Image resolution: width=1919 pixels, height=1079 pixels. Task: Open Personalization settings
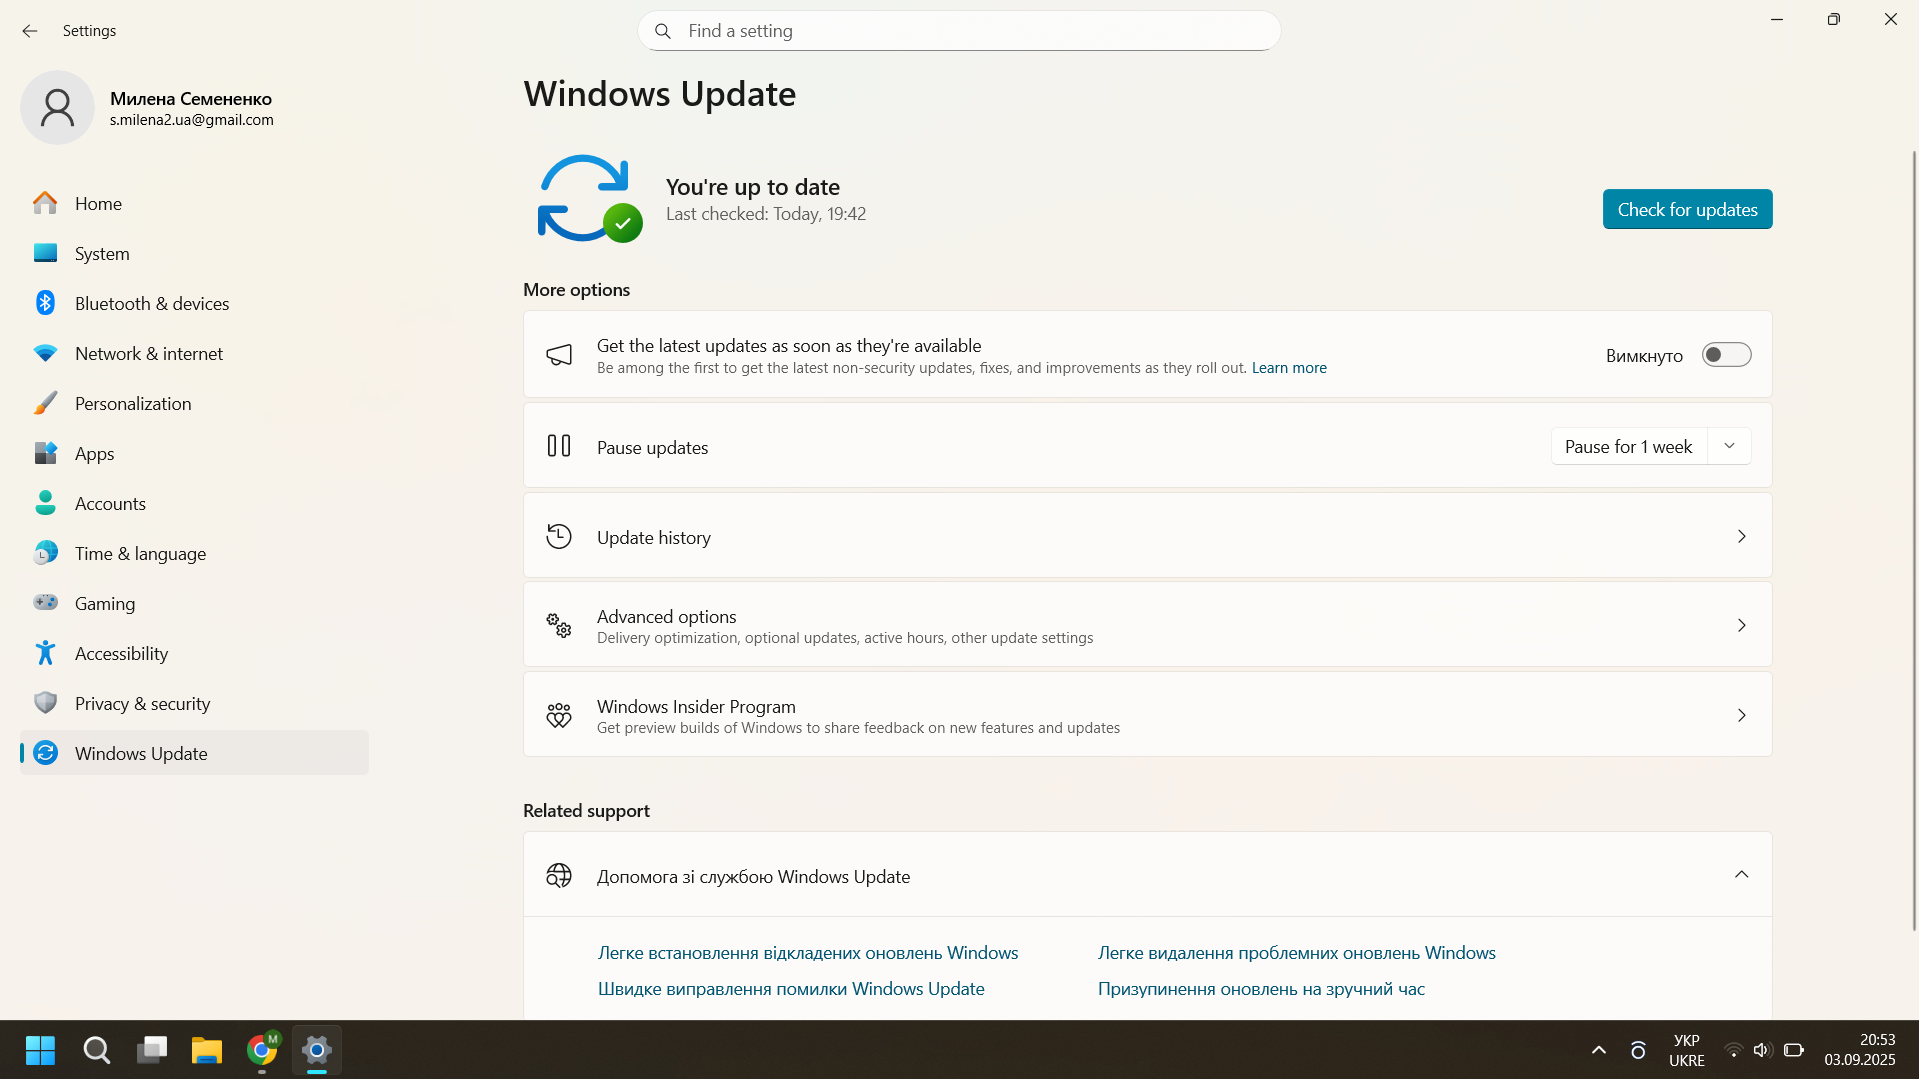point(194,403)
